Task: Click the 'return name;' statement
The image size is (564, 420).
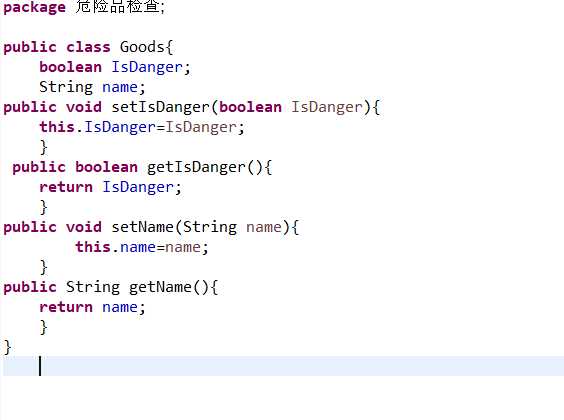Action: (92, 307)
